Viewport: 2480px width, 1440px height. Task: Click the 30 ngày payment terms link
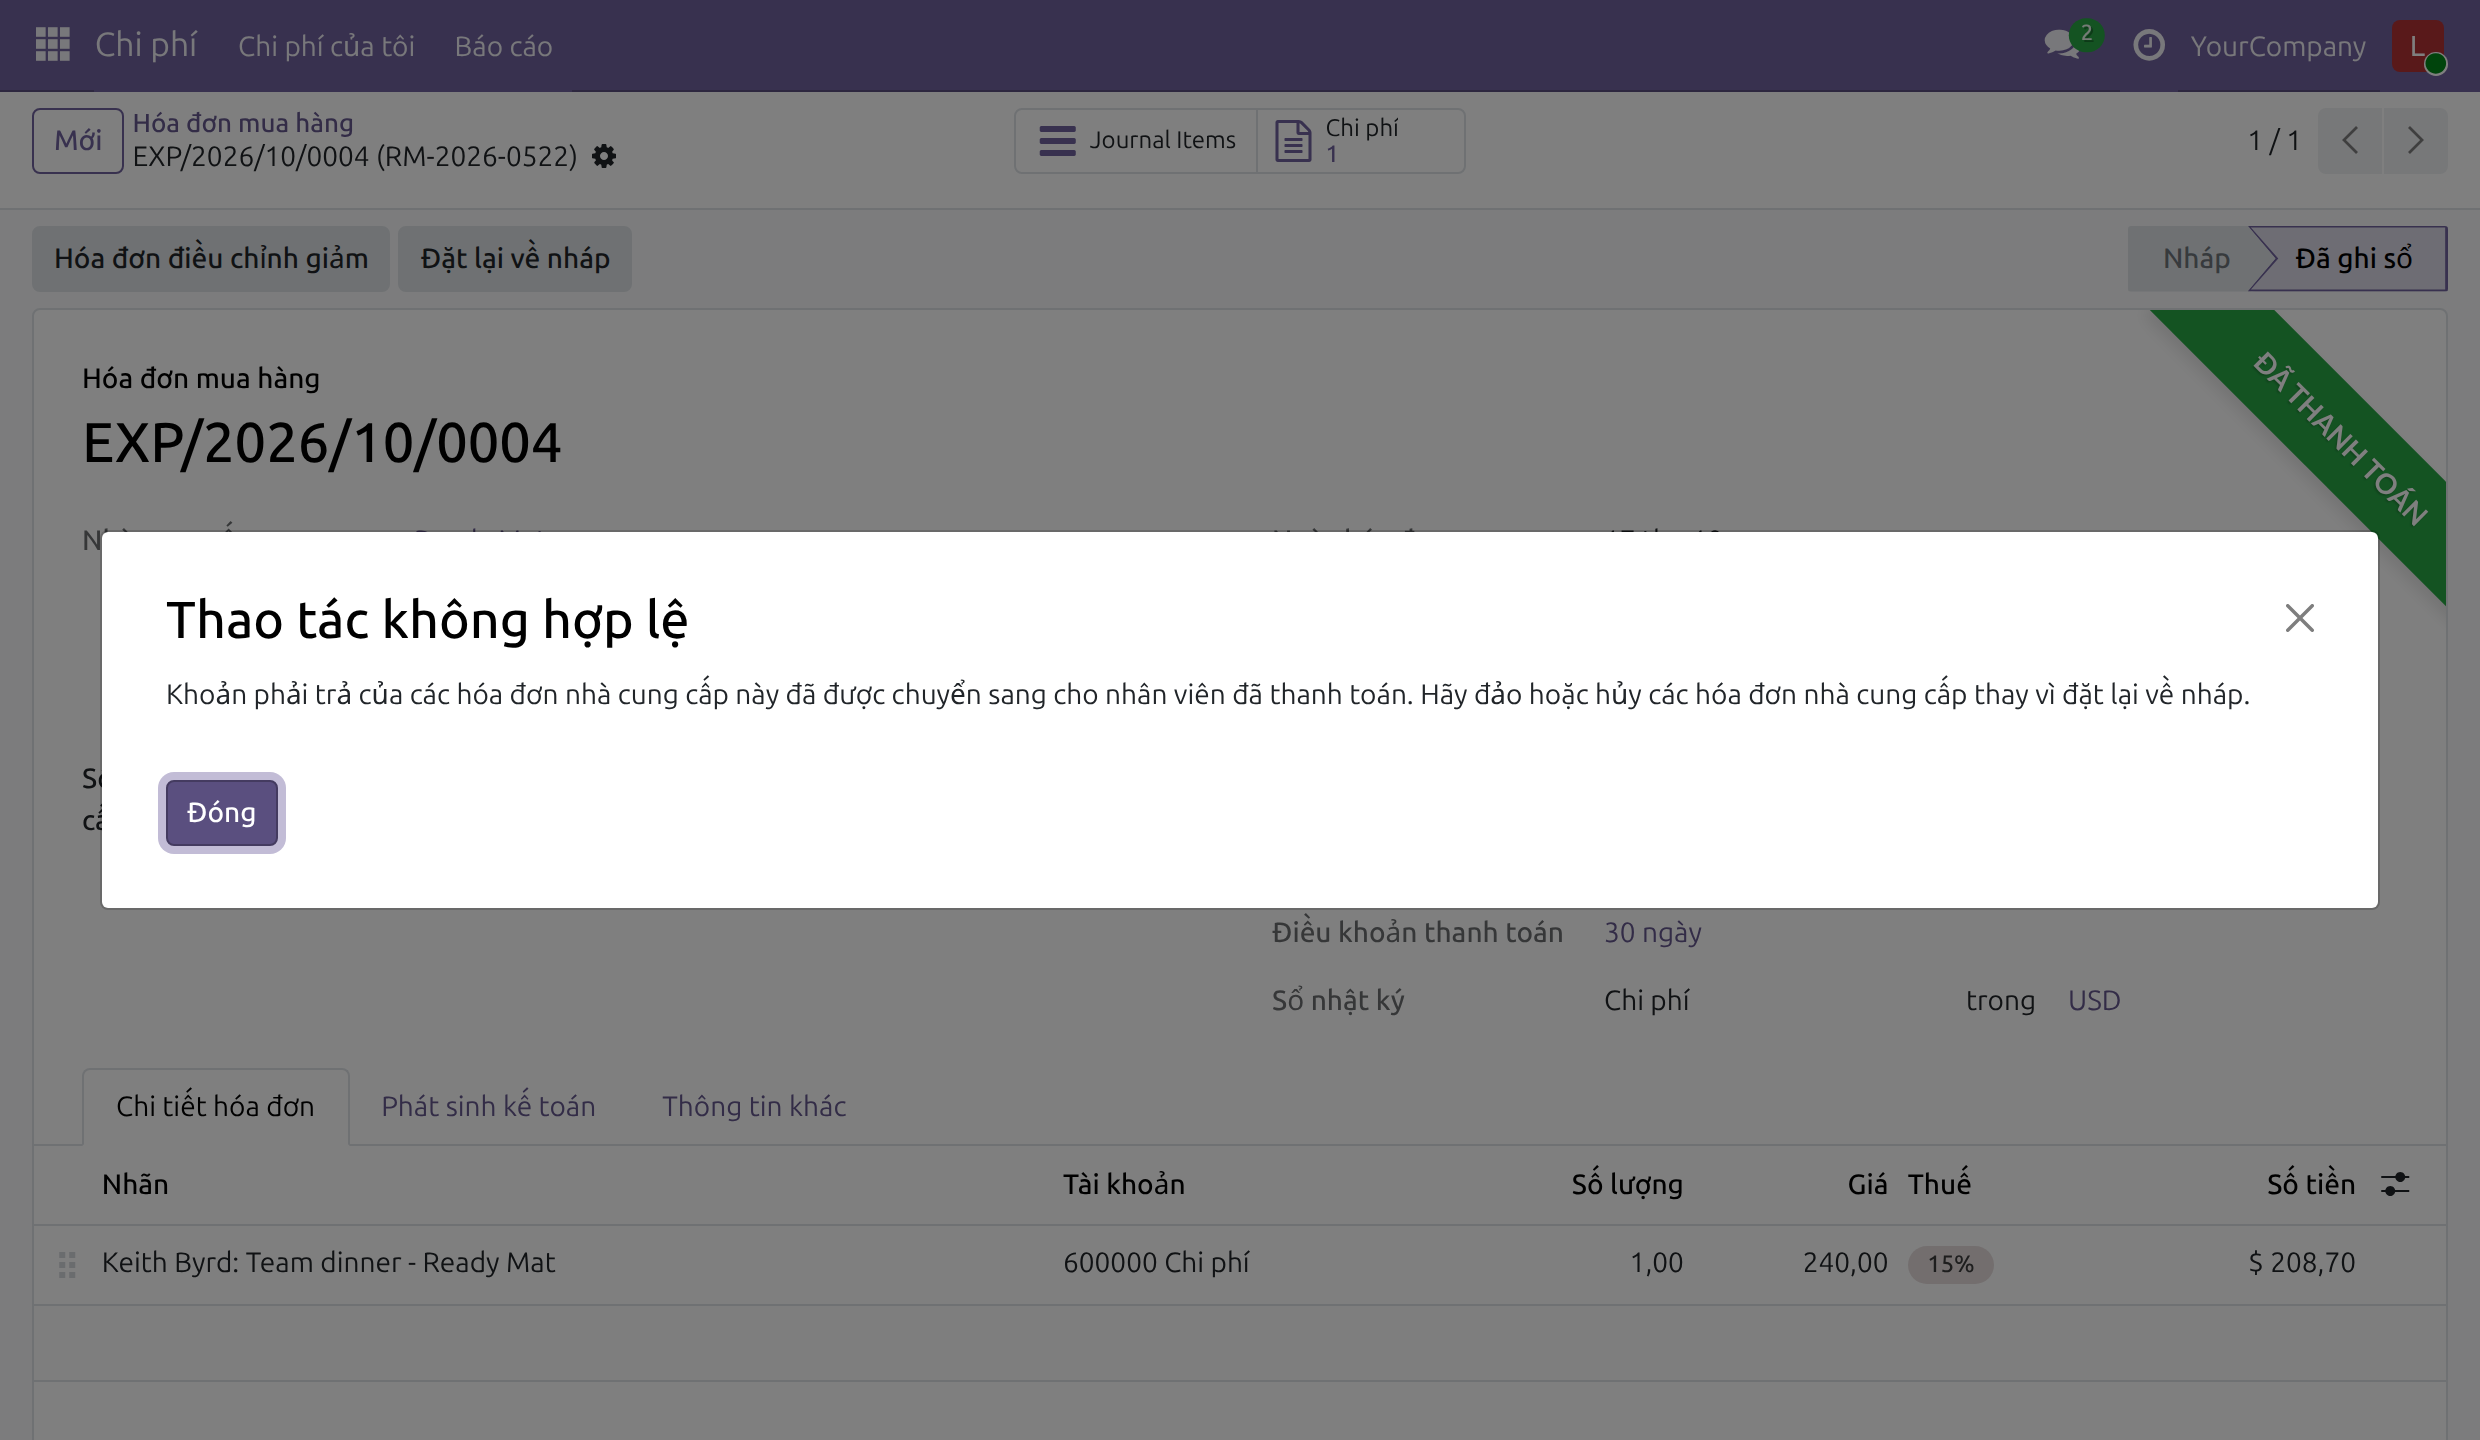tap(1652, 932)
